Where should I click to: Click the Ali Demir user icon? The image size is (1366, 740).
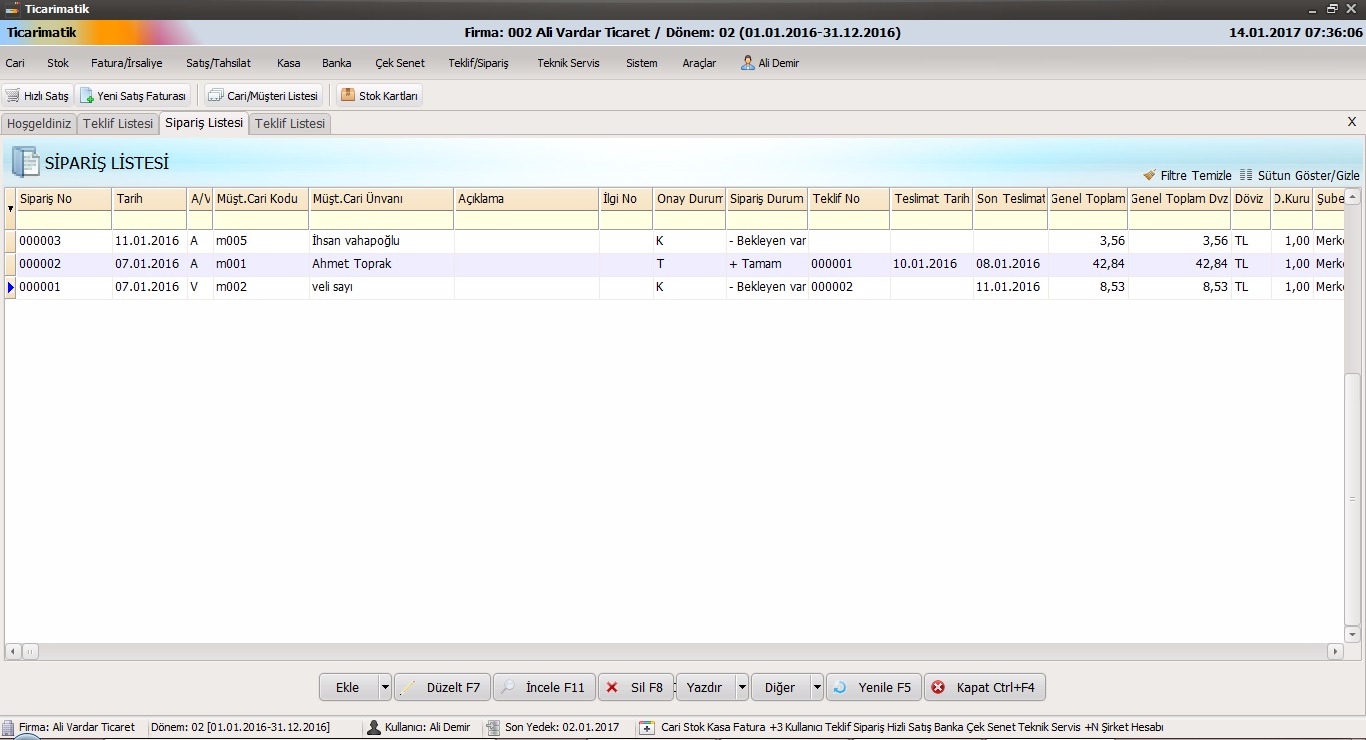[747, 63]
